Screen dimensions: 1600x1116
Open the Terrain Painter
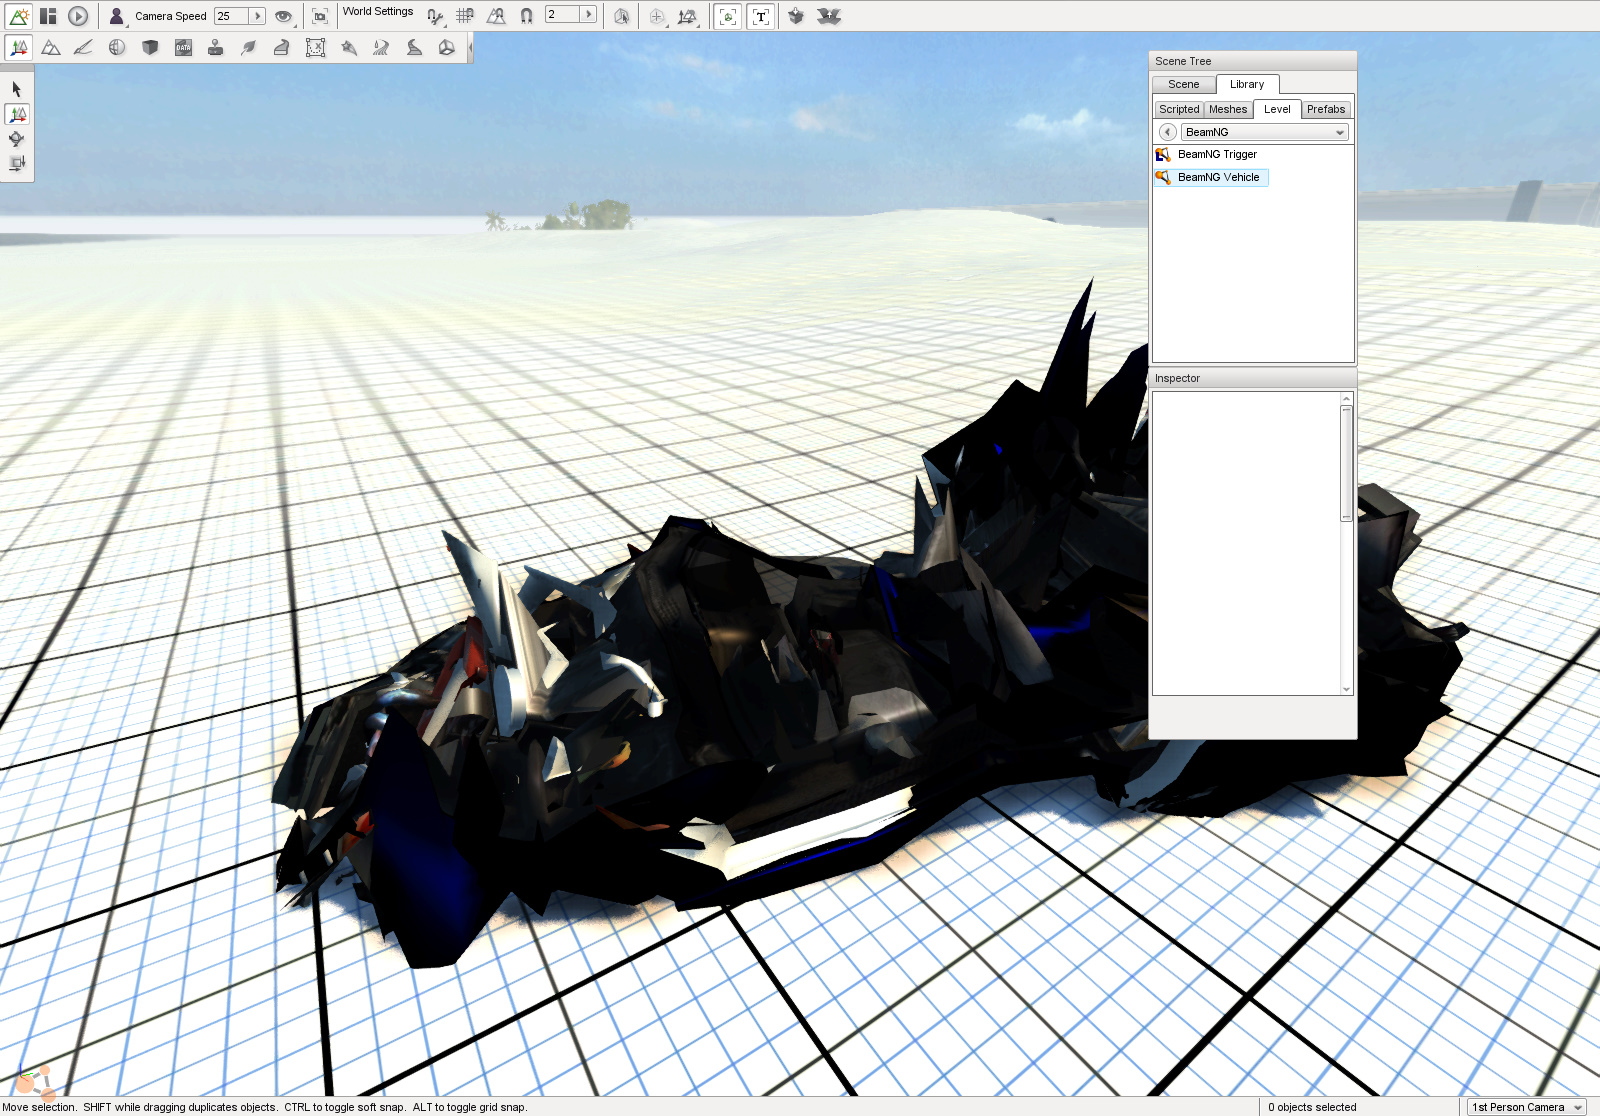pyautogui.click(x=84, y=47)
